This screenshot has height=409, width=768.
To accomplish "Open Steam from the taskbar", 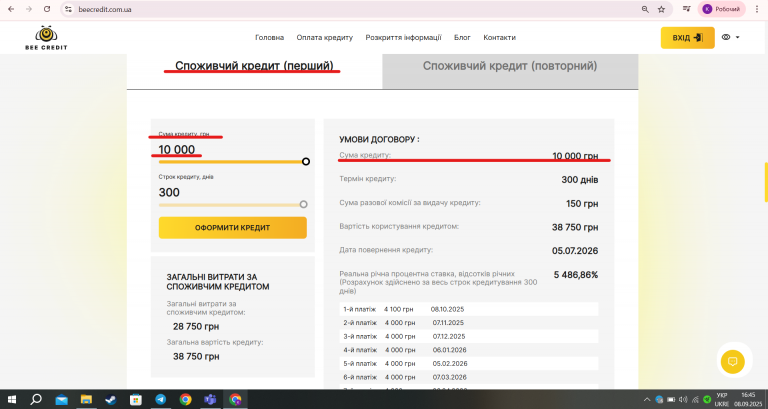I will pos(111,400).
